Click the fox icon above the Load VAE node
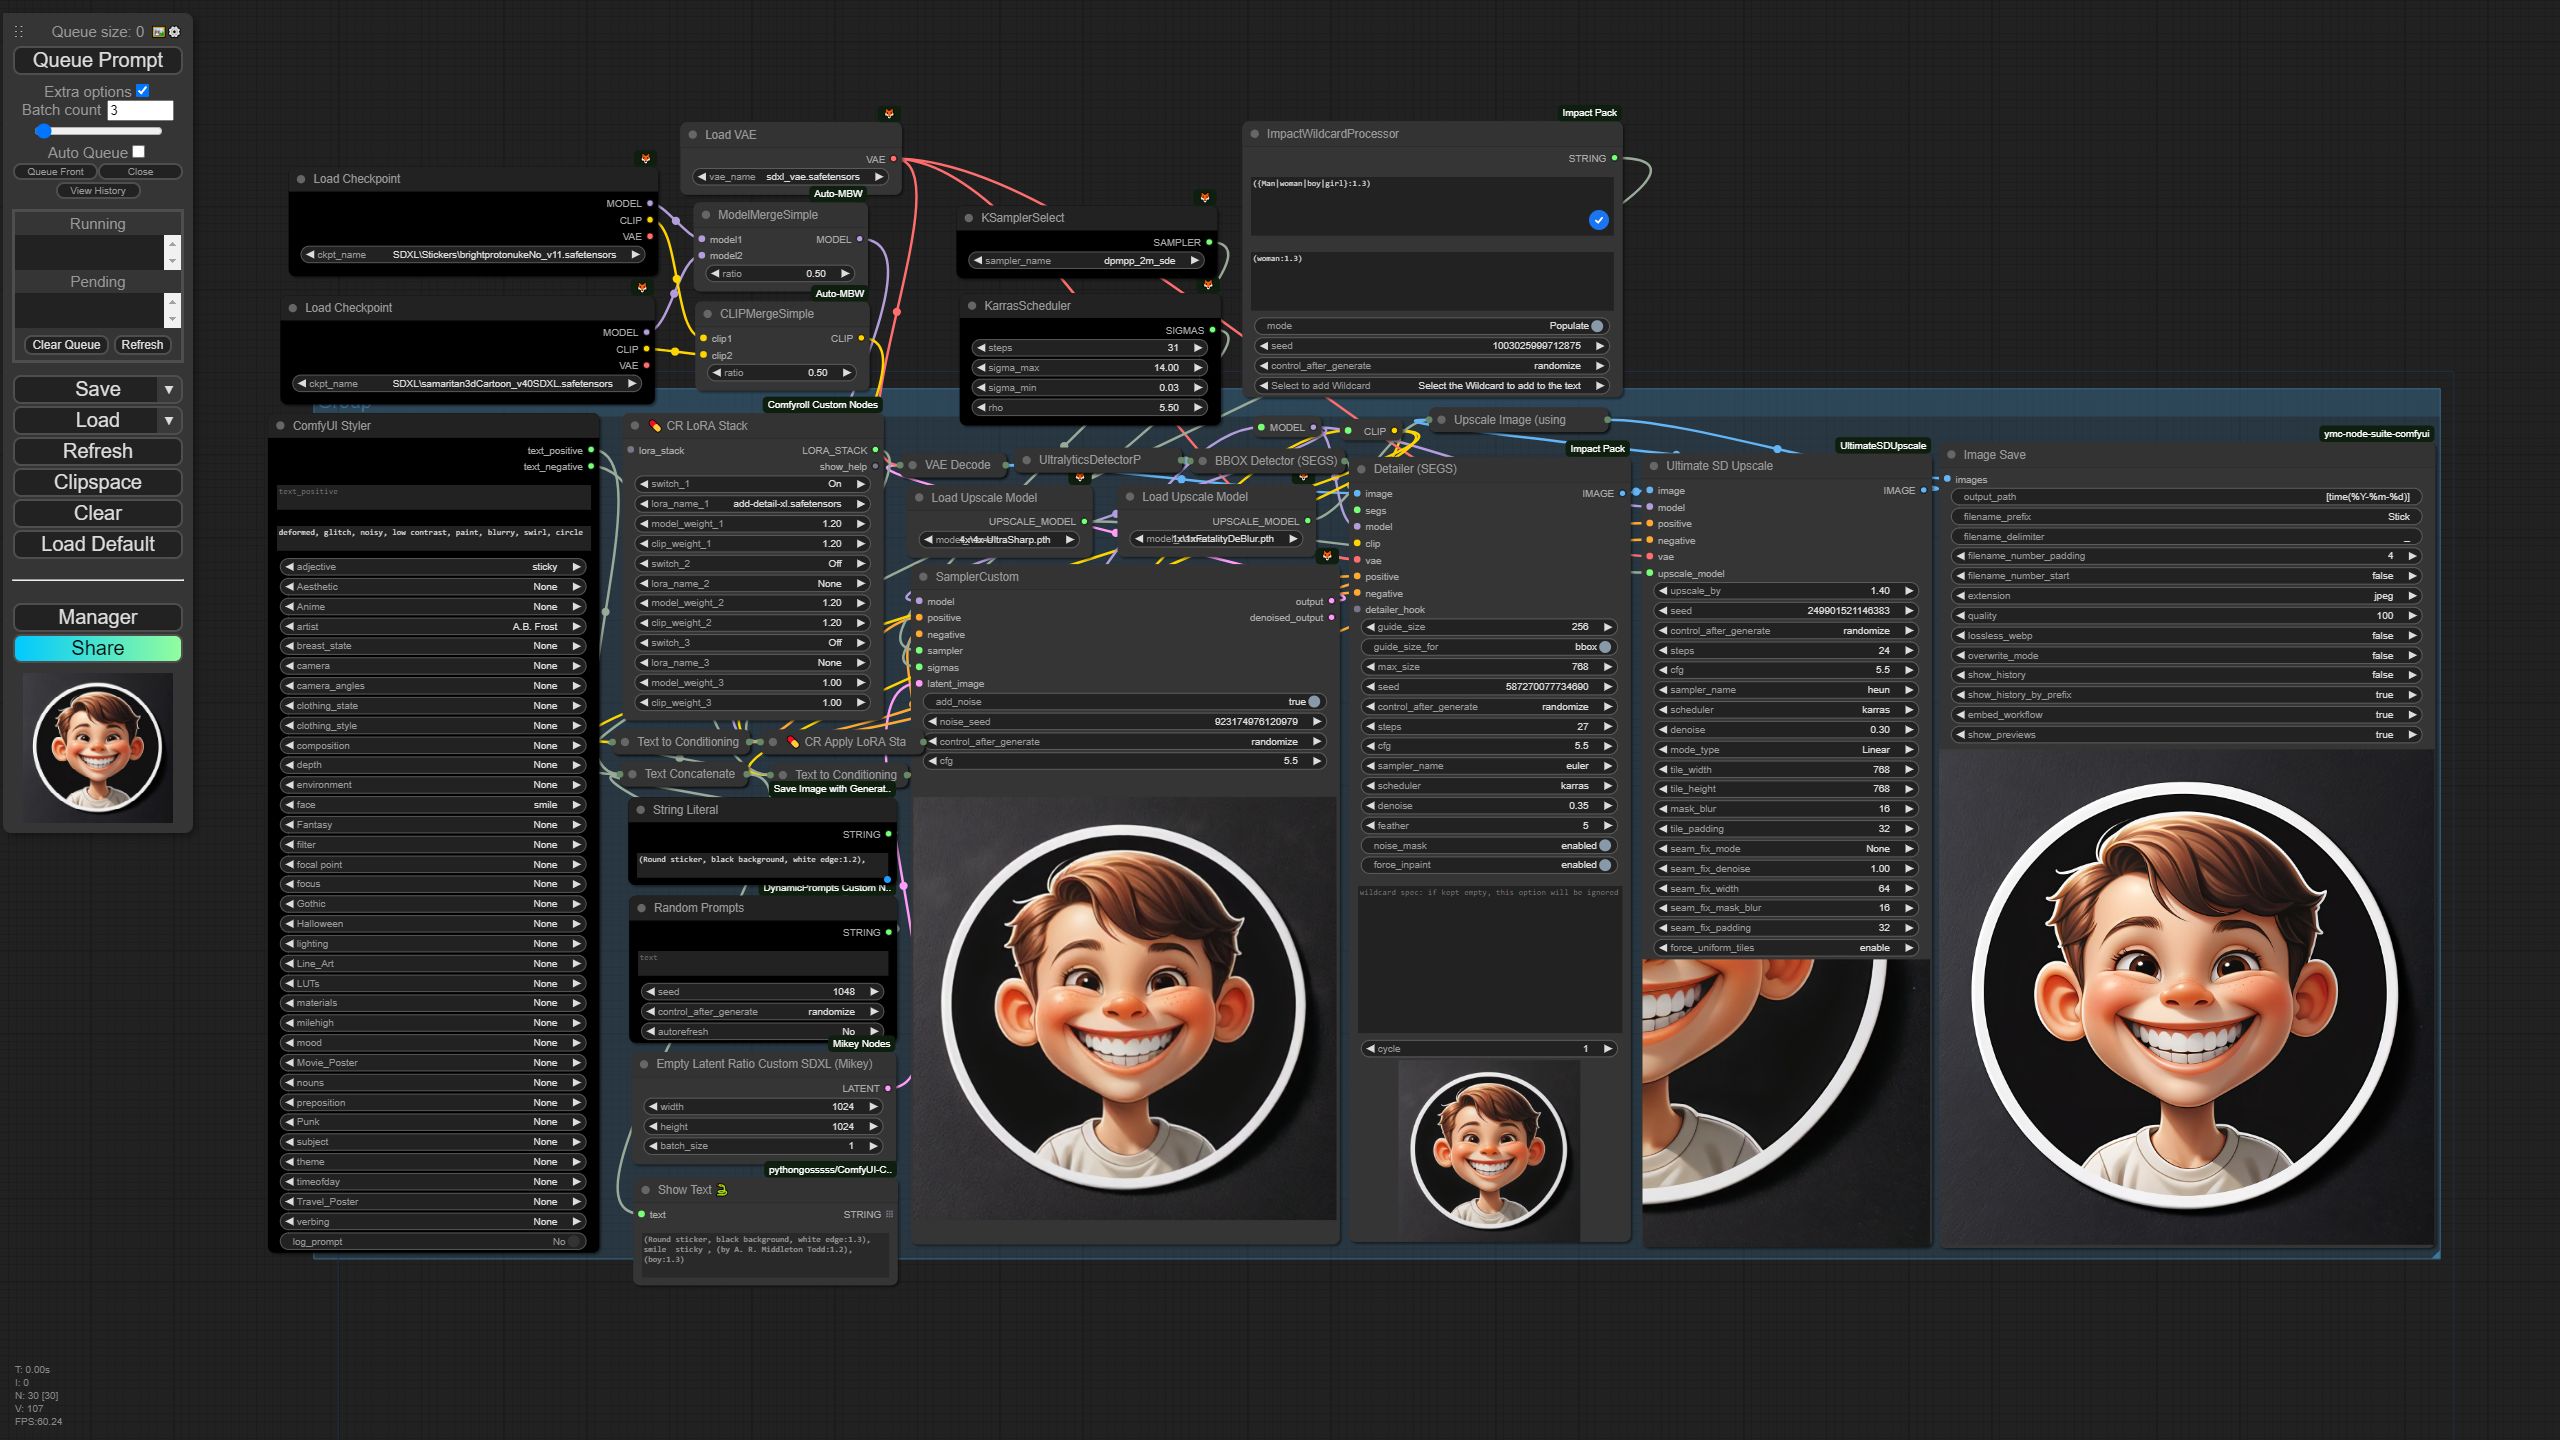The image size is (2560, 1440). tap(889, 114)
